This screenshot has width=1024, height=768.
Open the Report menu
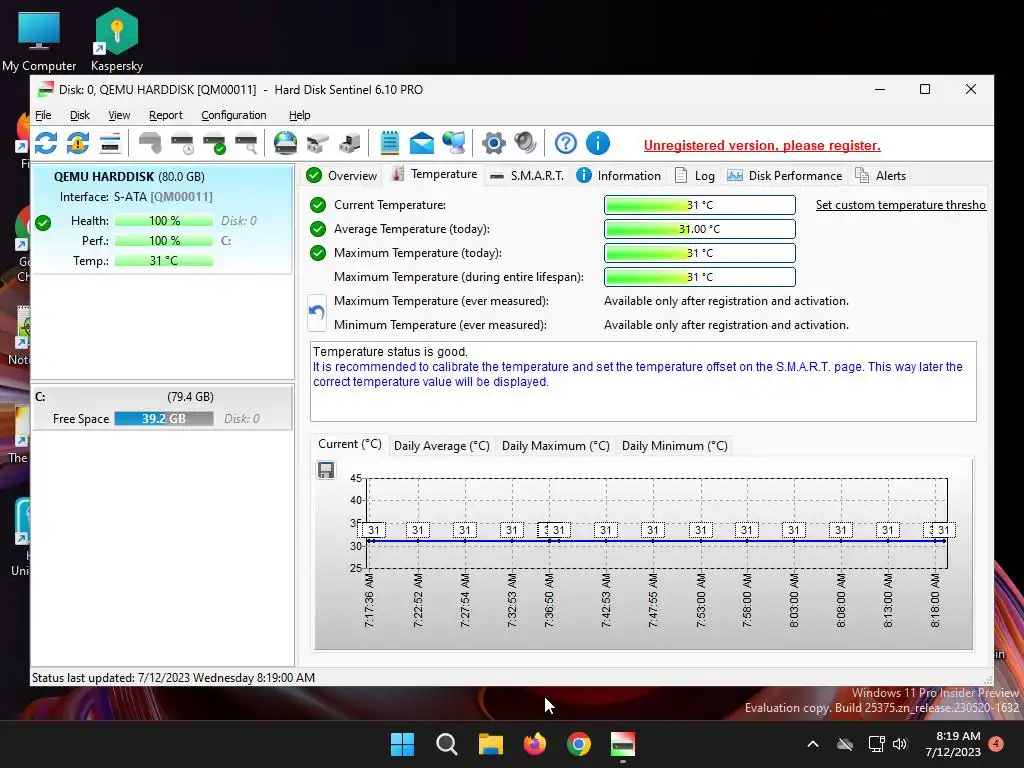(x=166, y=115)
